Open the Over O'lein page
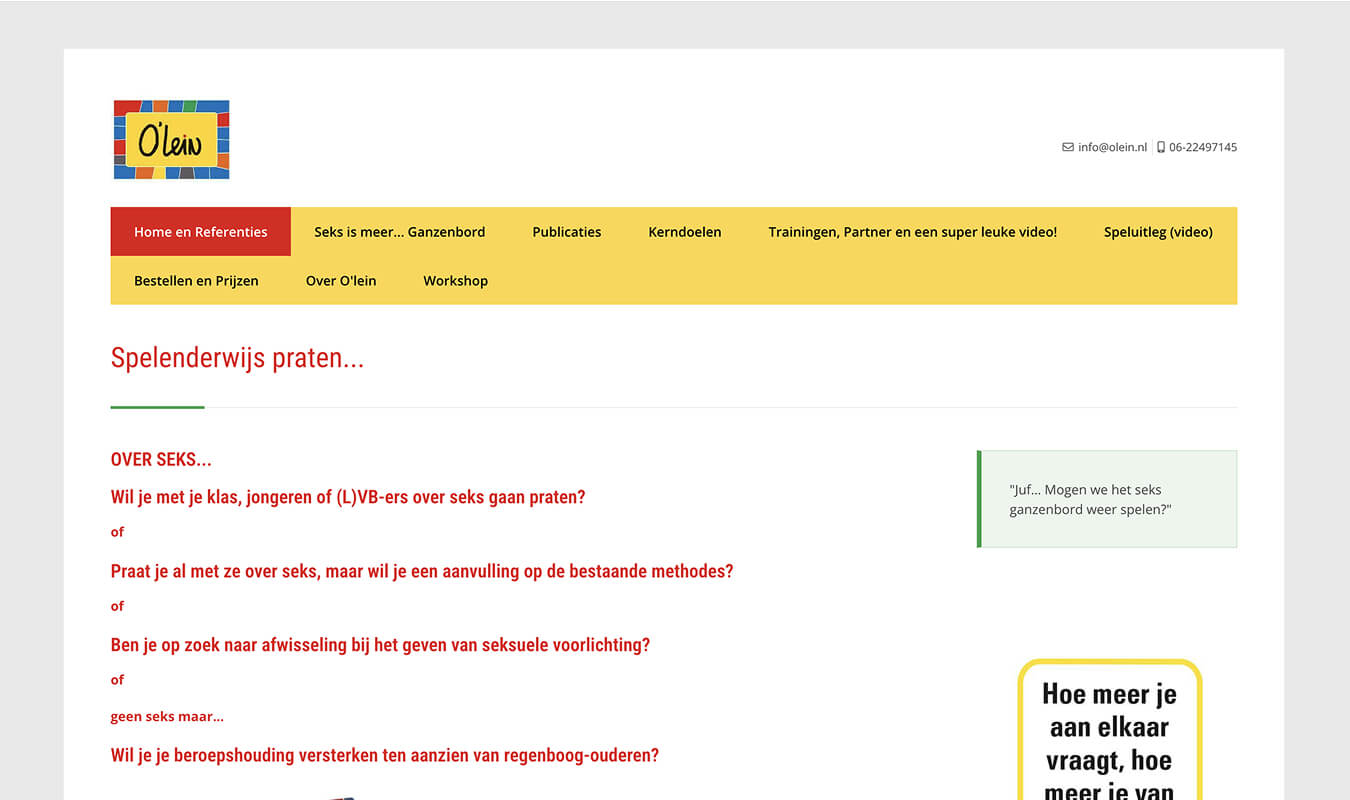This screenshot has height=800, width=1350. (x=341, y=281)
